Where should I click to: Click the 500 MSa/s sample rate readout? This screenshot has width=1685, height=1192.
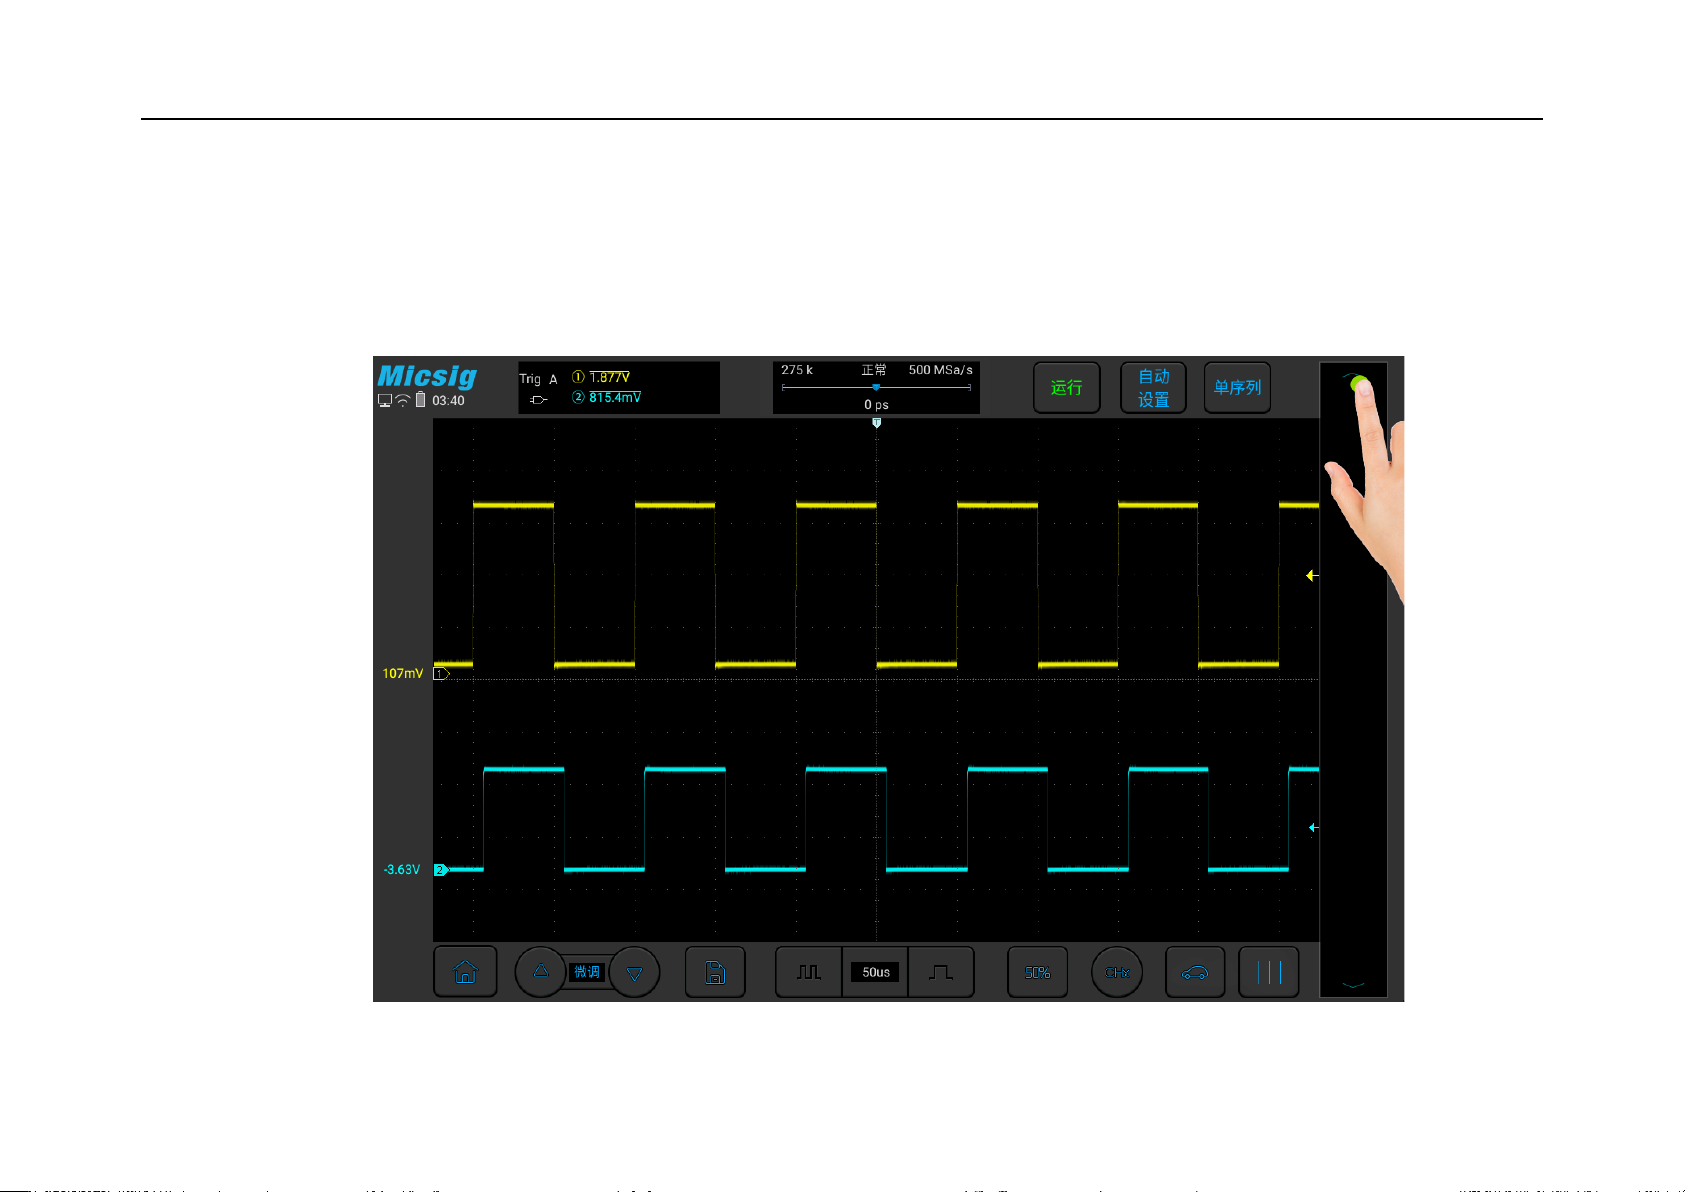pos(940,370)
